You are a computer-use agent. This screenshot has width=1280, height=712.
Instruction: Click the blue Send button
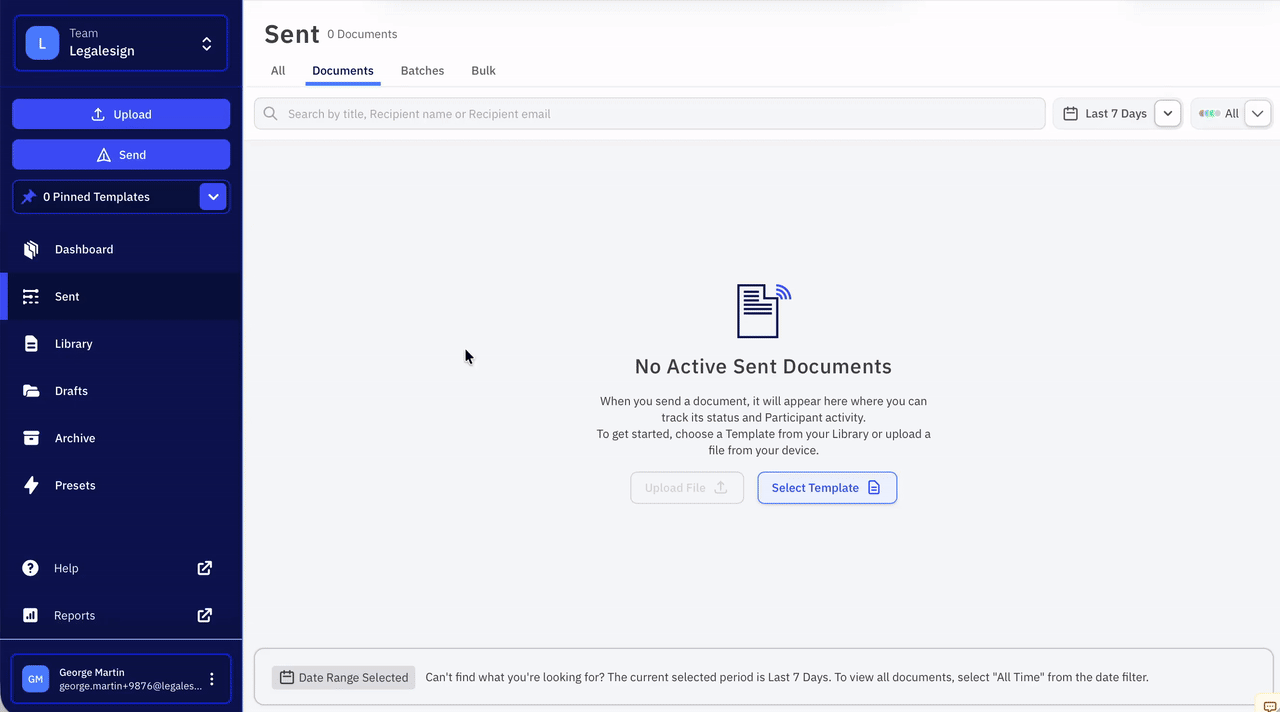pyautogui.click(x=120, y=154)
